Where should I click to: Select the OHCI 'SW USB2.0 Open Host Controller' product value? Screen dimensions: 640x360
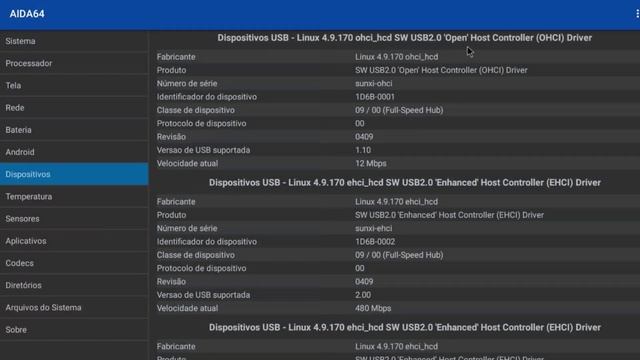[441, 70]
